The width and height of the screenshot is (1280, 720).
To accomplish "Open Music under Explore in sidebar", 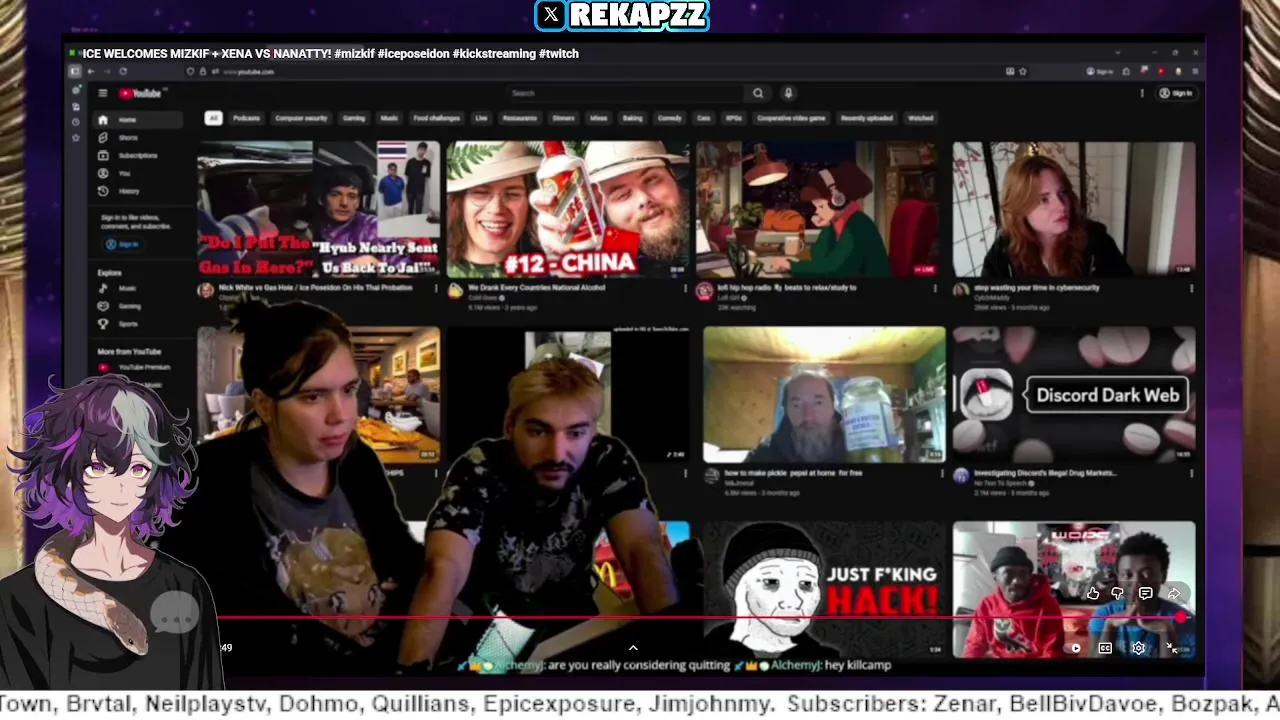I will click(x=138, y=288).
